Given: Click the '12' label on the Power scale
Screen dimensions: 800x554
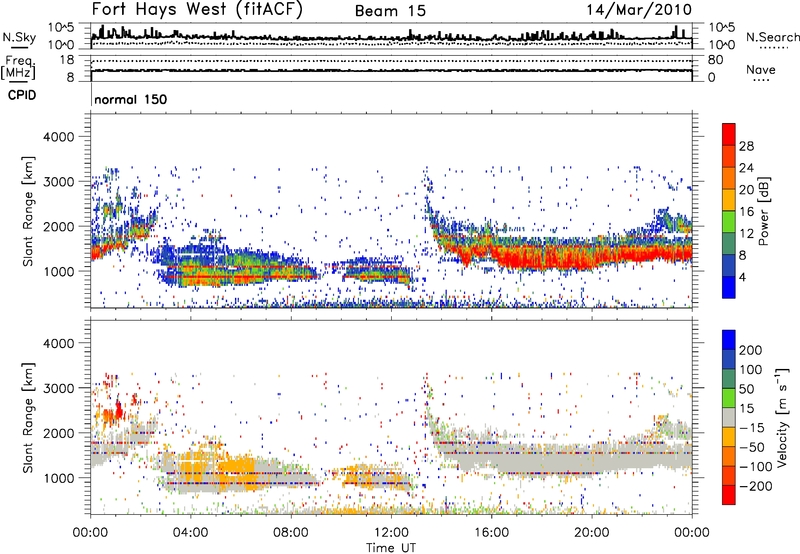Looking at the screenshot, I should point(746,234).
